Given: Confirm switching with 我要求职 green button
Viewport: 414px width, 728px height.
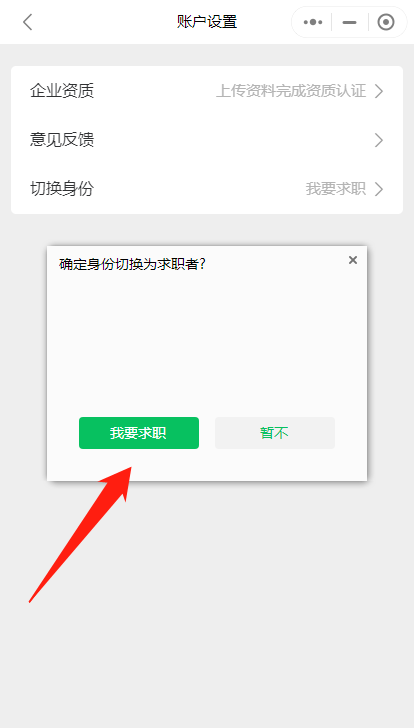Looking at the screenshot, I should coord(139,433).
